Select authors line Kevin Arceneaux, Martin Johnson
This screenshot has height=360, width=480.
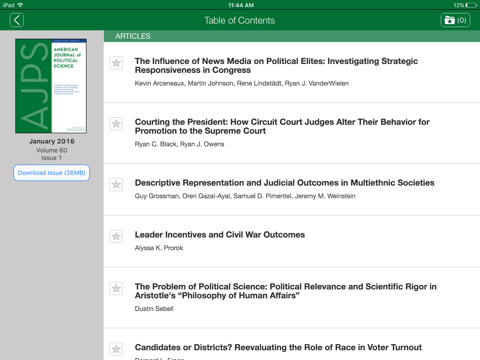242,83
